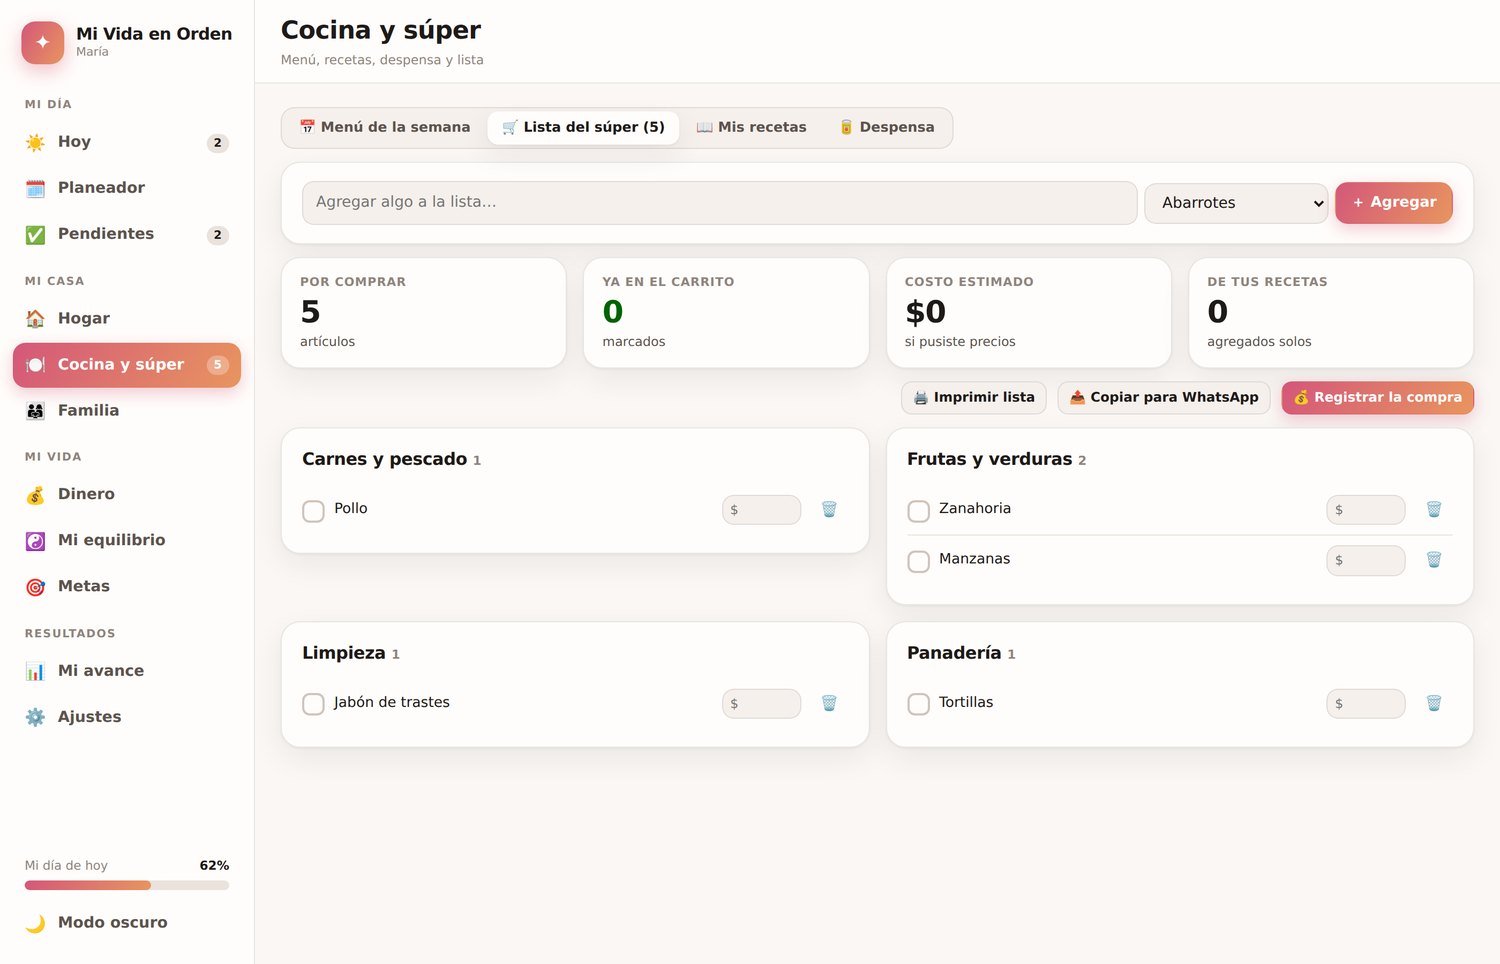The height and width of the screenshot is (964, 1500).
Task: Click Registrar la compra
Action: pos(1378,398)
